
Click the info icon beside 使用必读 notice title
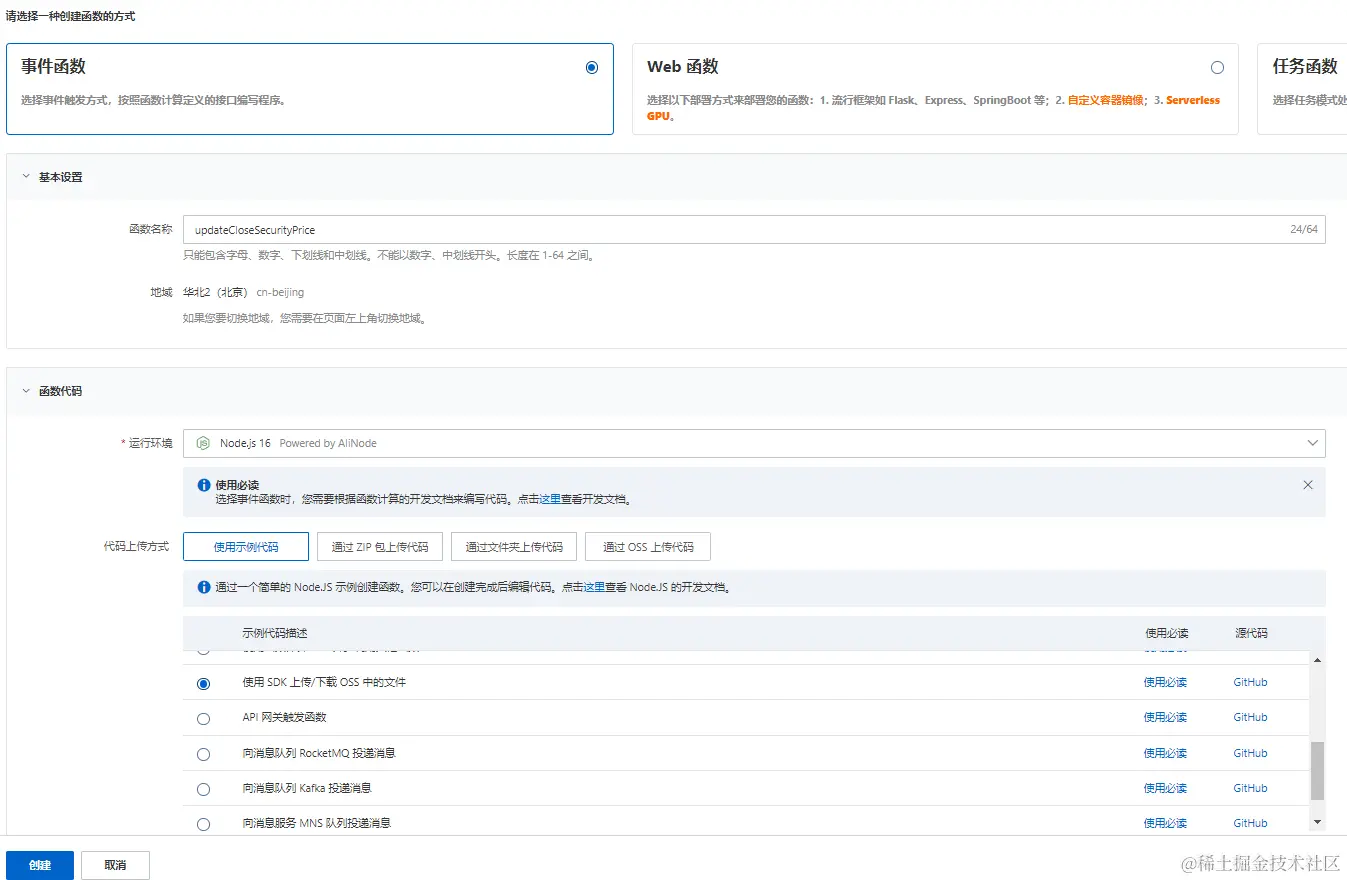tap(204, 485)
